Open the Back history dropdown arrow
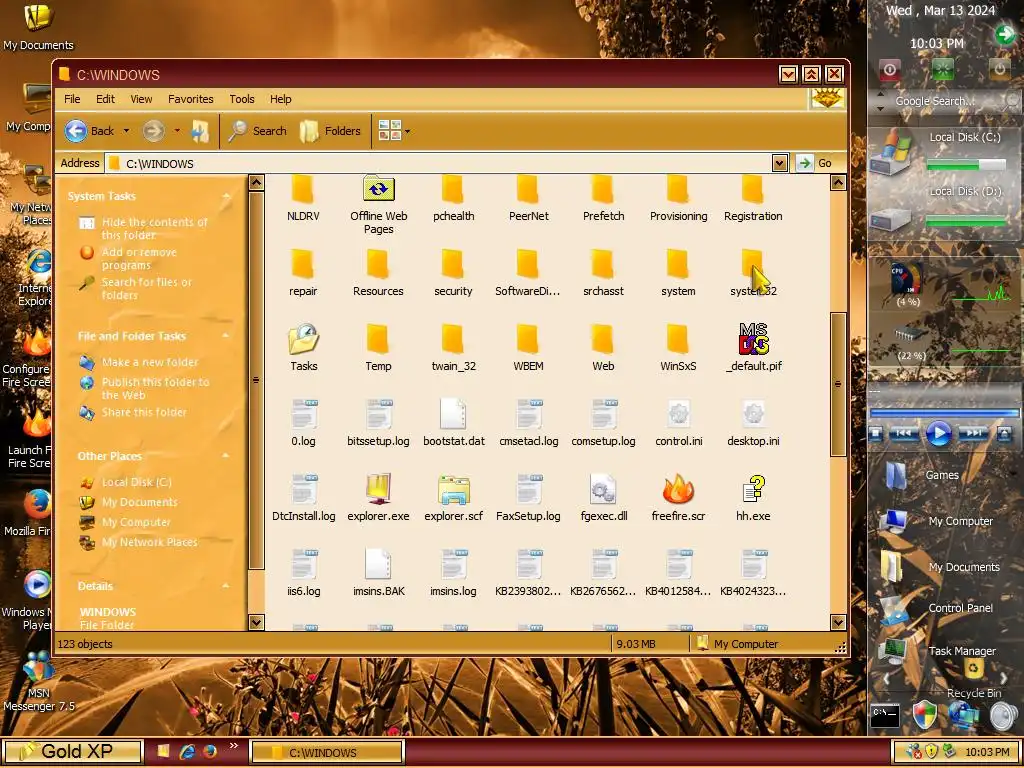 (127, 131)
